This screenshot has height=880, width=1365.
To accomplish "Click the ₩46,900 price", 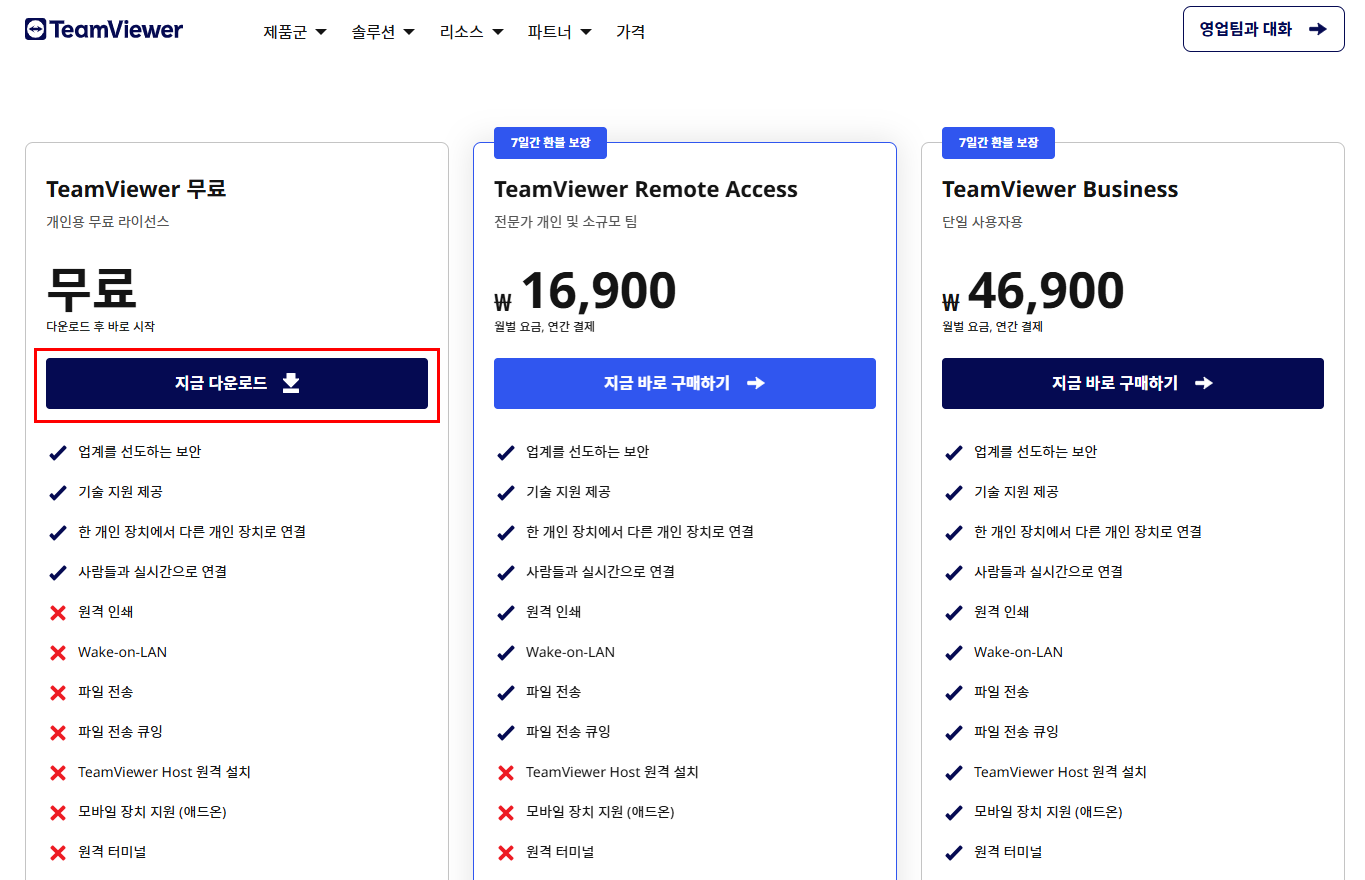I will 1033,291.
